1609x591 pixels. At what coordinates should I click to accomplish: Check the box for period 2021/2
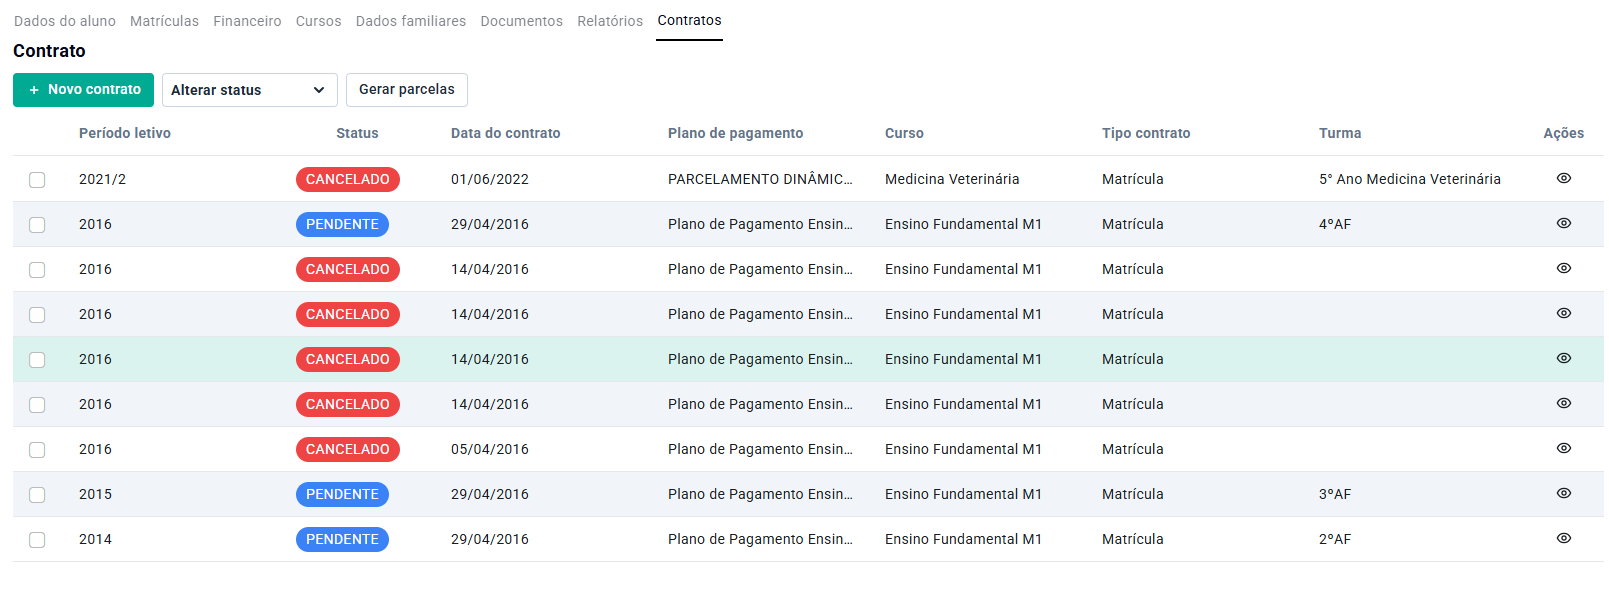pos(37,180)
